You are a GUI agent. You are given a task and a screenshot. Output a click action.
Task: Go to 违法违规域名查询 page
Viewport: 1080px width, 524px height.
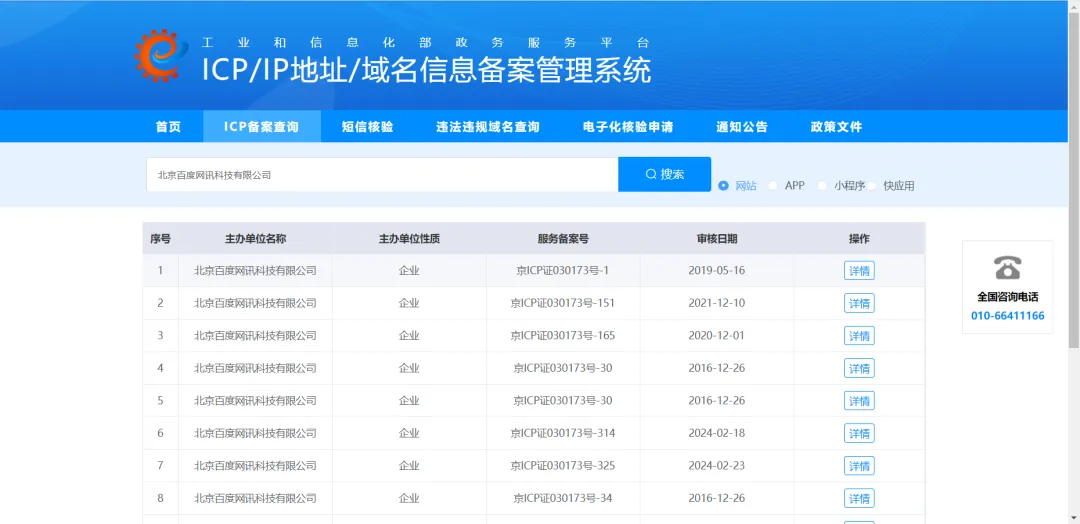pyautogui.click(x=488, y=127)
